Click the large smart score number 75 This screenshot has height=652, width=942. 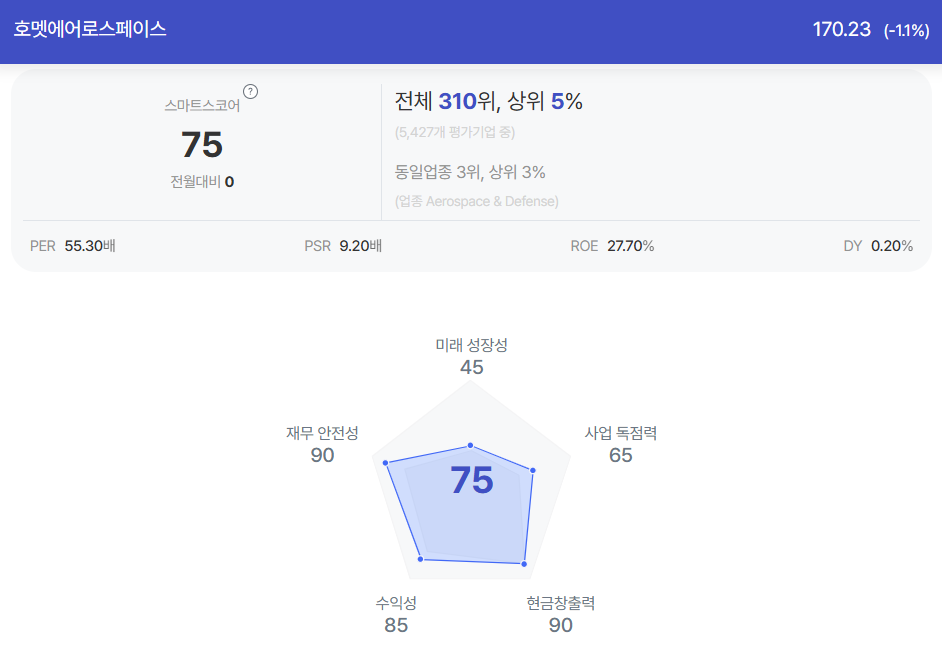pos(202,145)
